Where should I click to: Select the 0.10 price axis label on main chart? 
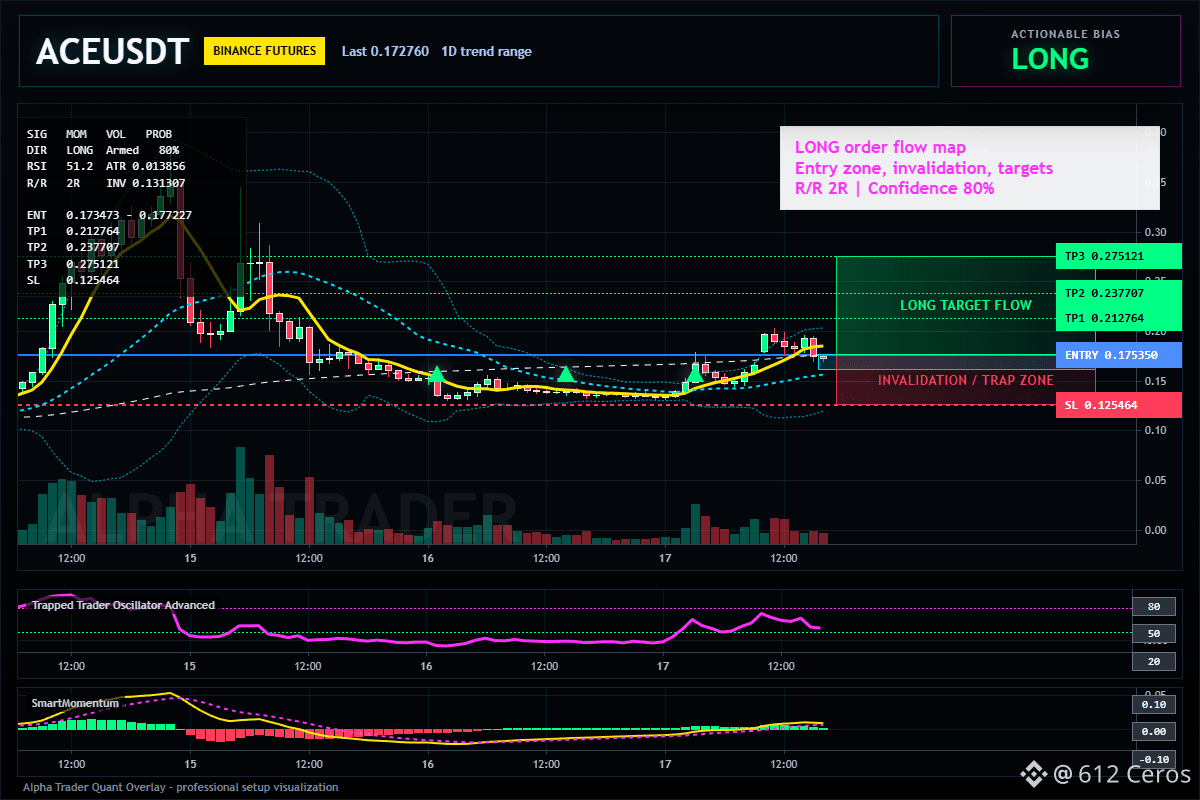(1155, 430)
